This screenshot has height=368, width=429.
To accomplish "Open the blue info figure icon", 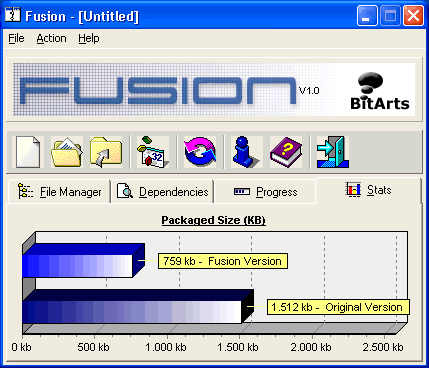I will pyautogui.click(x=247, y=152).
